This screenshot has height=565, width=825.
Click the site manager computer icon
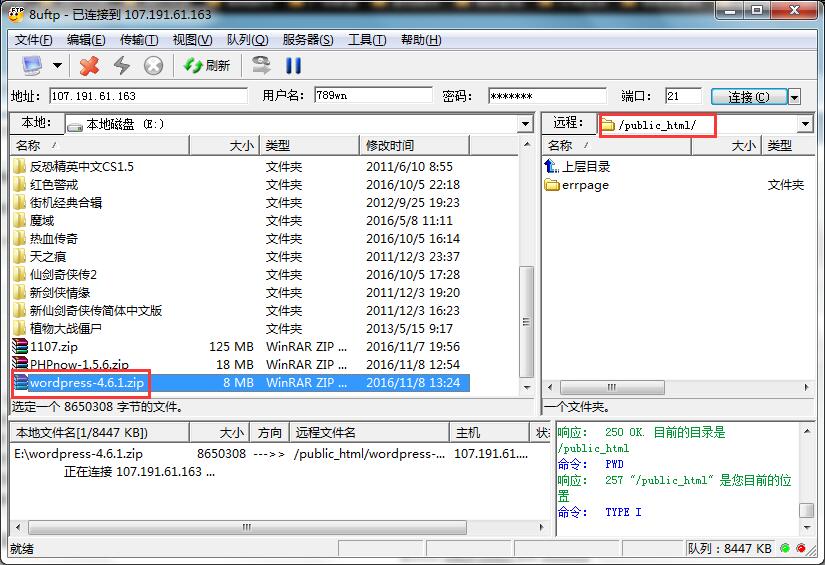tap(33, 66)
